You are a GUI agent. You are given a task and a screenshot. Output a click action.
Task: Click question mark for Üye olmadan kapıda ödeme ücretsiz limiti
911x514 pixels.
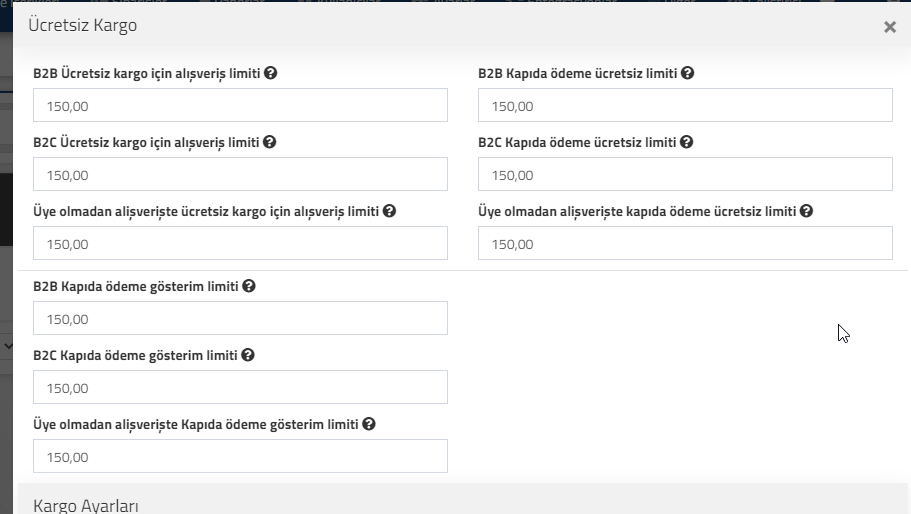(806, 211)
